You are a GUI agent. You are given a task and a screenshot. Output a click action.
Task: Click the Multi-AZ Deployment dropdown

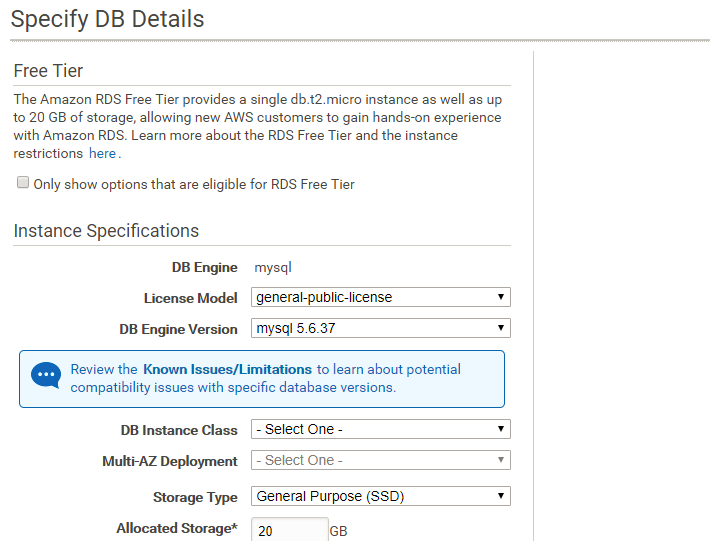pos(380,460)
